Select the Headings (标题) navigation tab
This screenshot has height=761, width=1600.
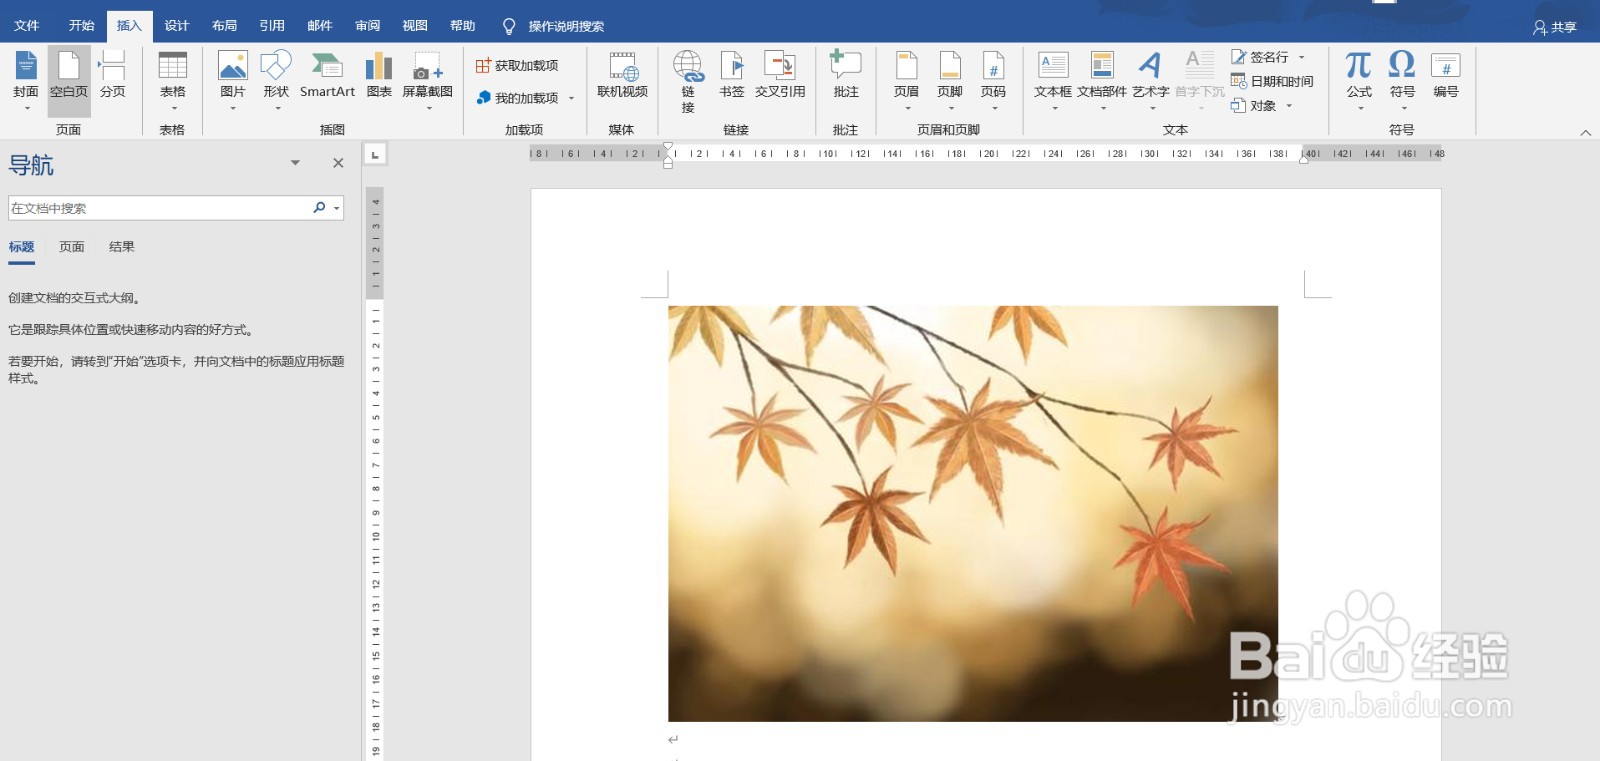[22, 247]
